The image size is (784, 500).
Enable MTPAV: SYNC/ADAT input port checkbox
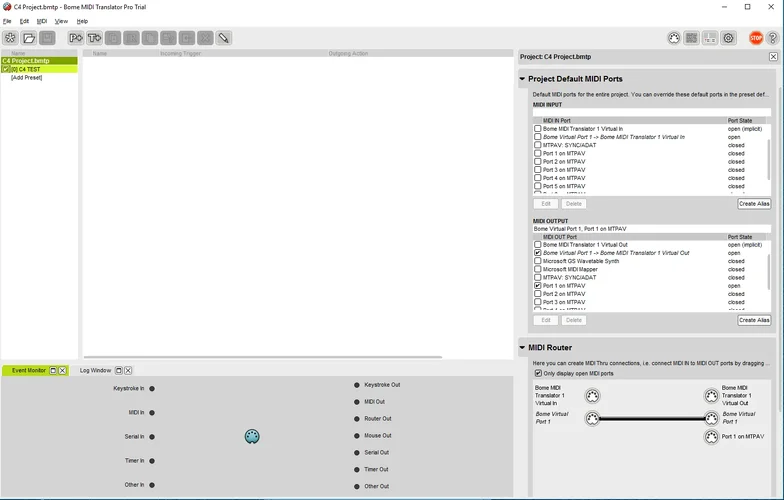point(538,145)
